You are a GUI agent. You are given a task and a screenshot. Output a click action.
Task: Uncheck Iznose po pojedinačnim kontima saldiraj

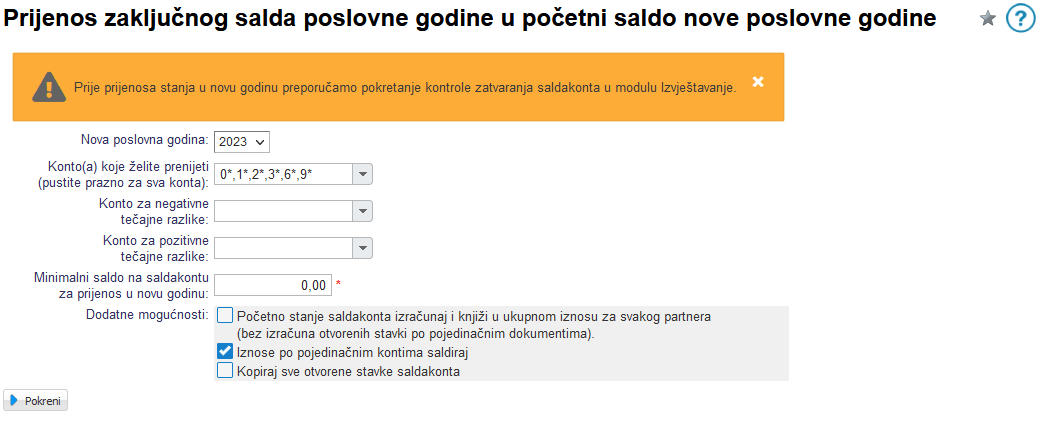coord(225,352)
